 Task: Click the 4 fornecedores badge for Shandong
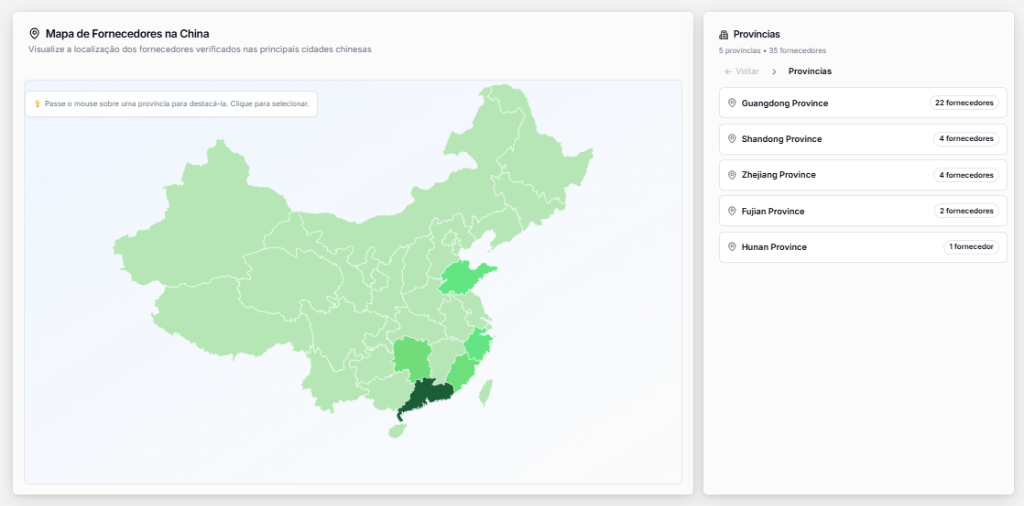tap(966, 139)
